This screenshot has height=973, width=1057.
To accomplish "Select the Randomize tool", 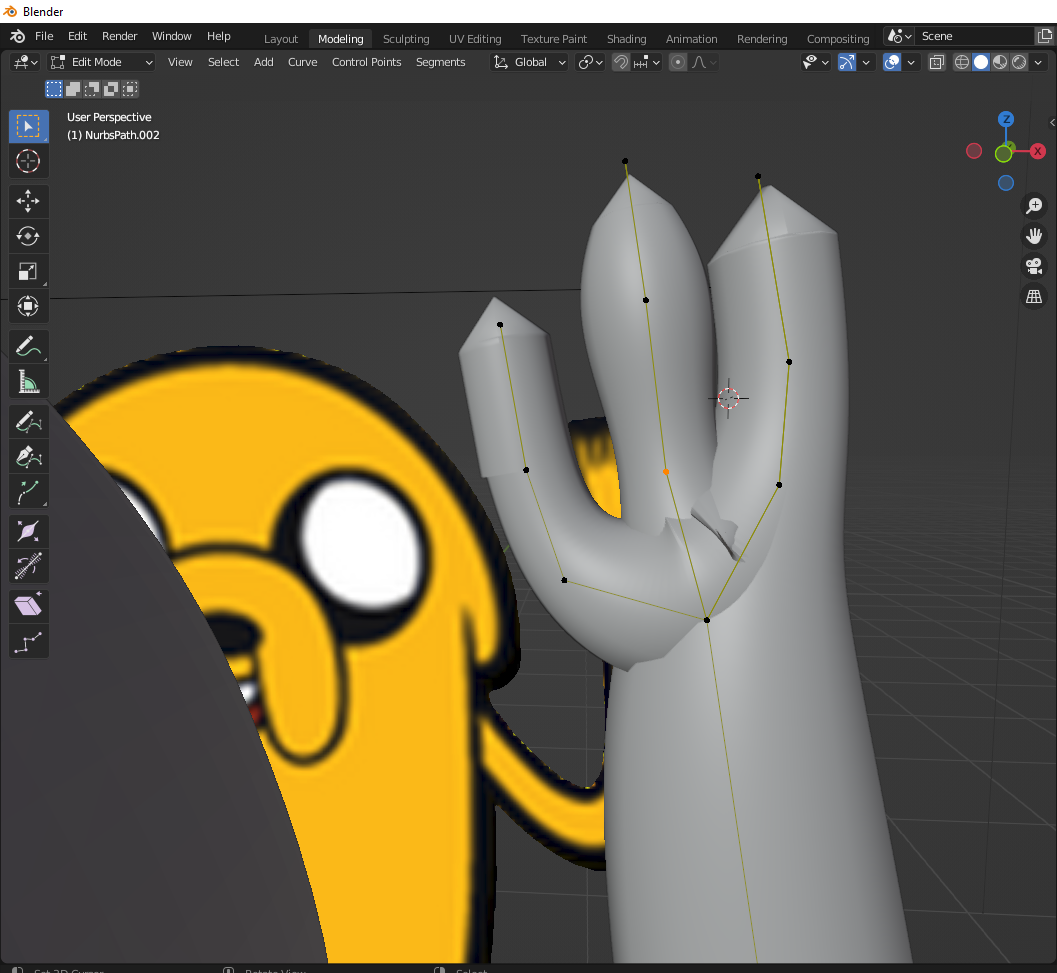I will [x=28, y=641].
